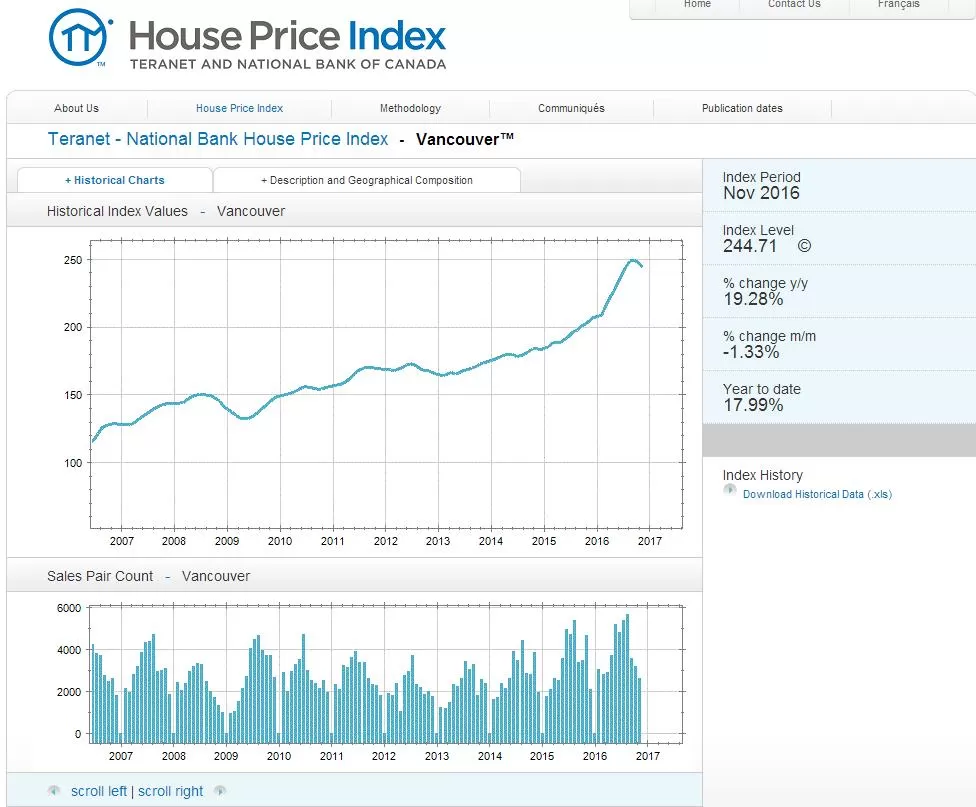Viewport: 976px width, 807px height.
Task: Select the House Price Index menu item
Action: 240,108
